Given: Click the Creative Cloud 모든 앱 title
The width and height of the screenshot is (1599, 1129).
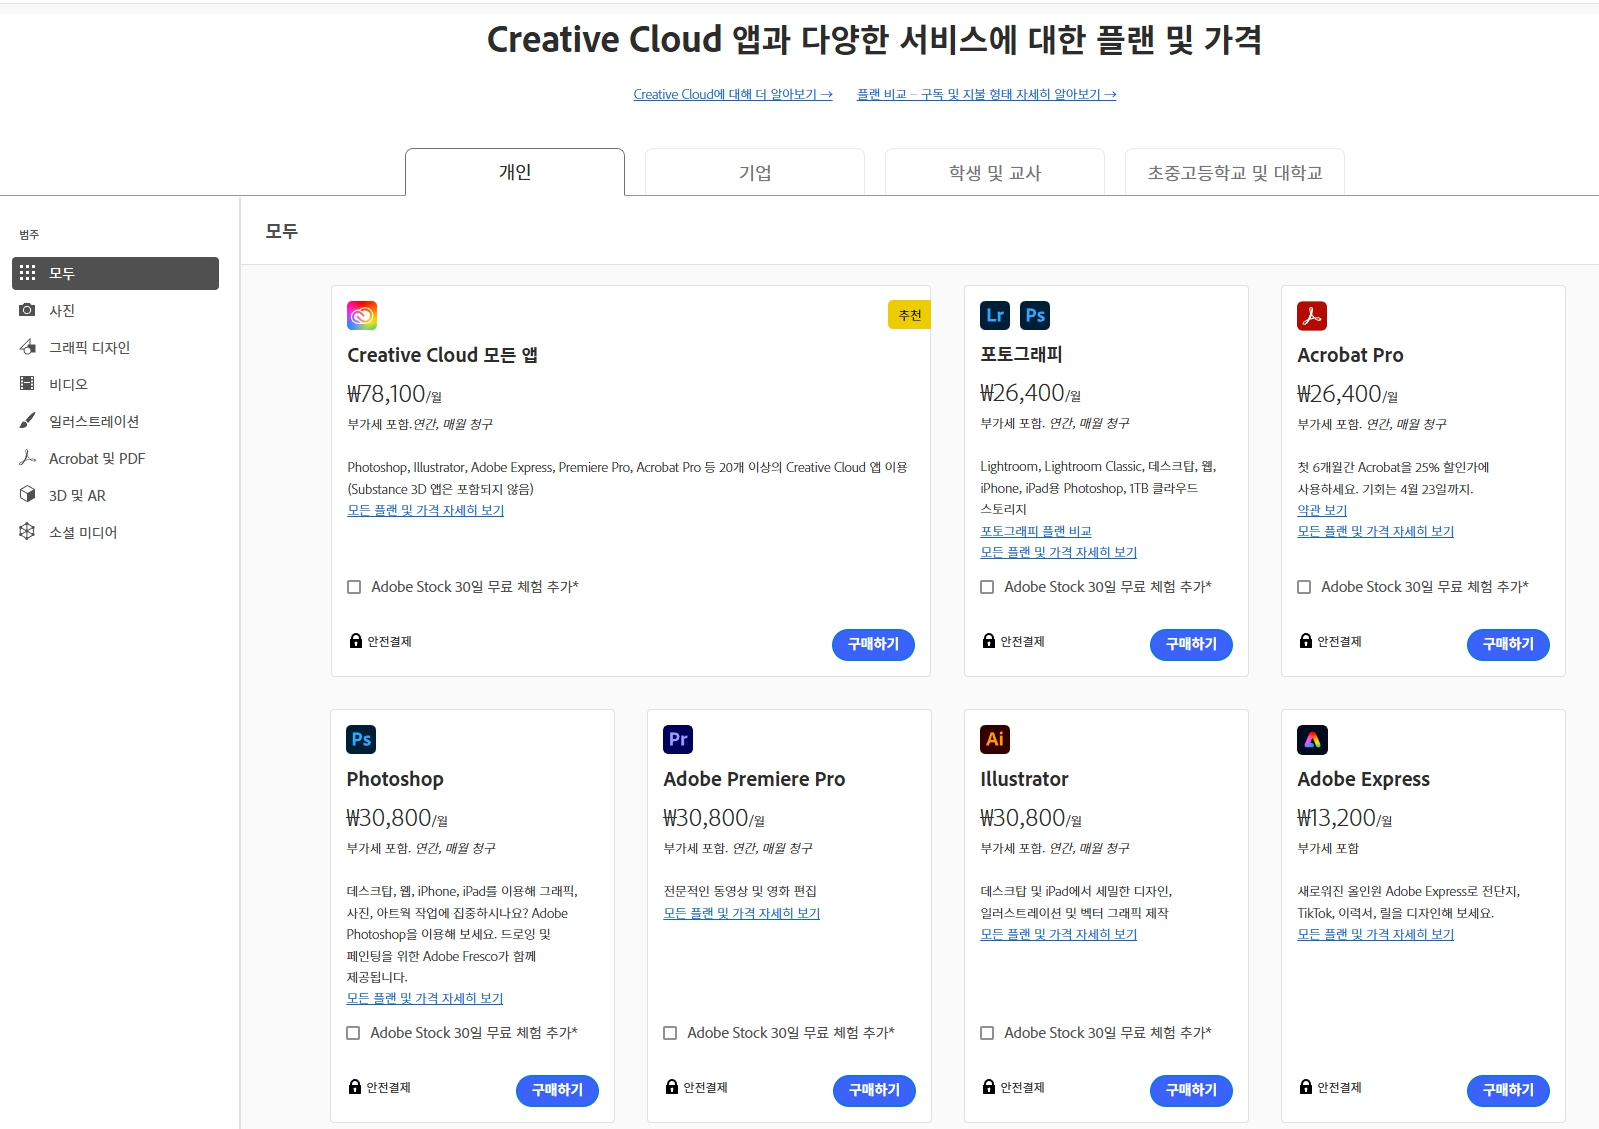Looking at the screenshot, I should coord(442,355).
